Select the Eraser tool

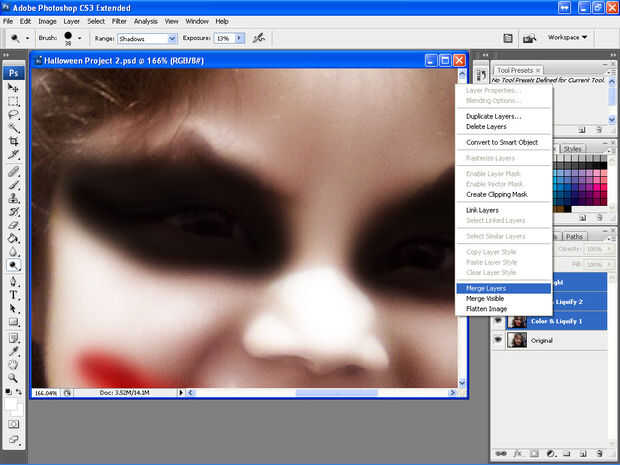pos(13,225)
